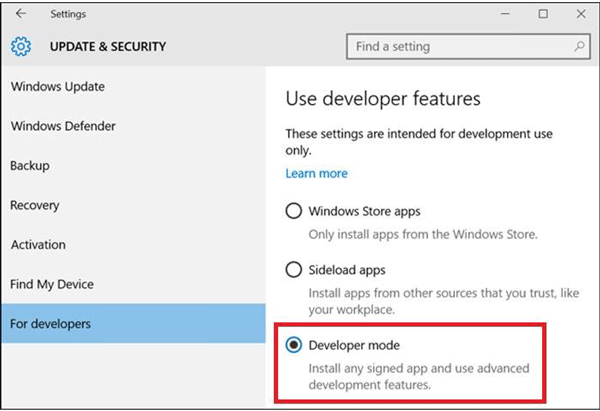Image resolution: width=600 pixels, height=411 pixels.
Task: Close the Settings window
Action: click(581, 14)
